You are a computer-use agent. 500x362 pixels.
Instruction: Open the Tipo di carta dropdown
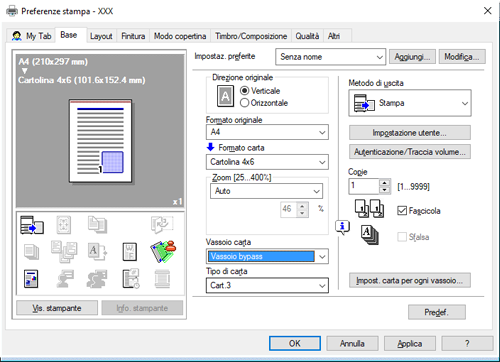coord(267,286)
